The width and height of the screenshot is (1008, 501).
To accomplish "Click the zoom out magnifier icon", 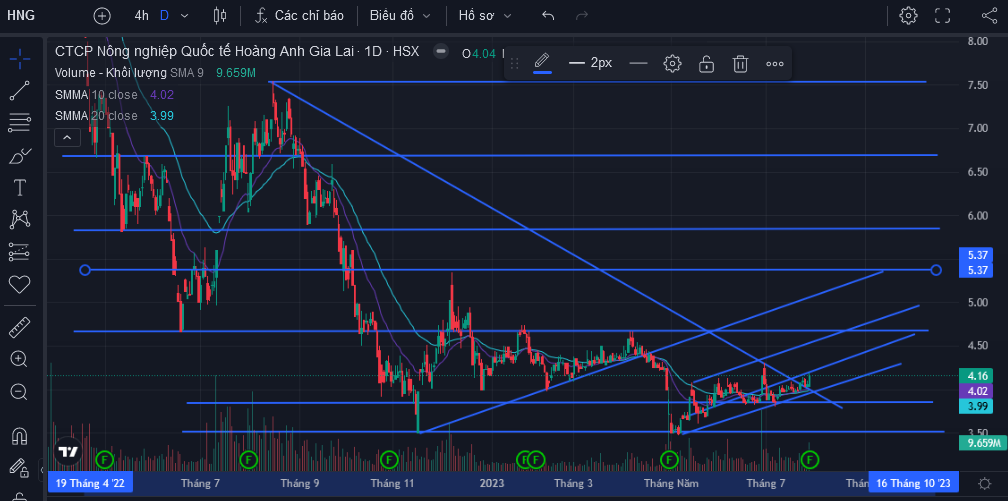I will click(20, 391).
